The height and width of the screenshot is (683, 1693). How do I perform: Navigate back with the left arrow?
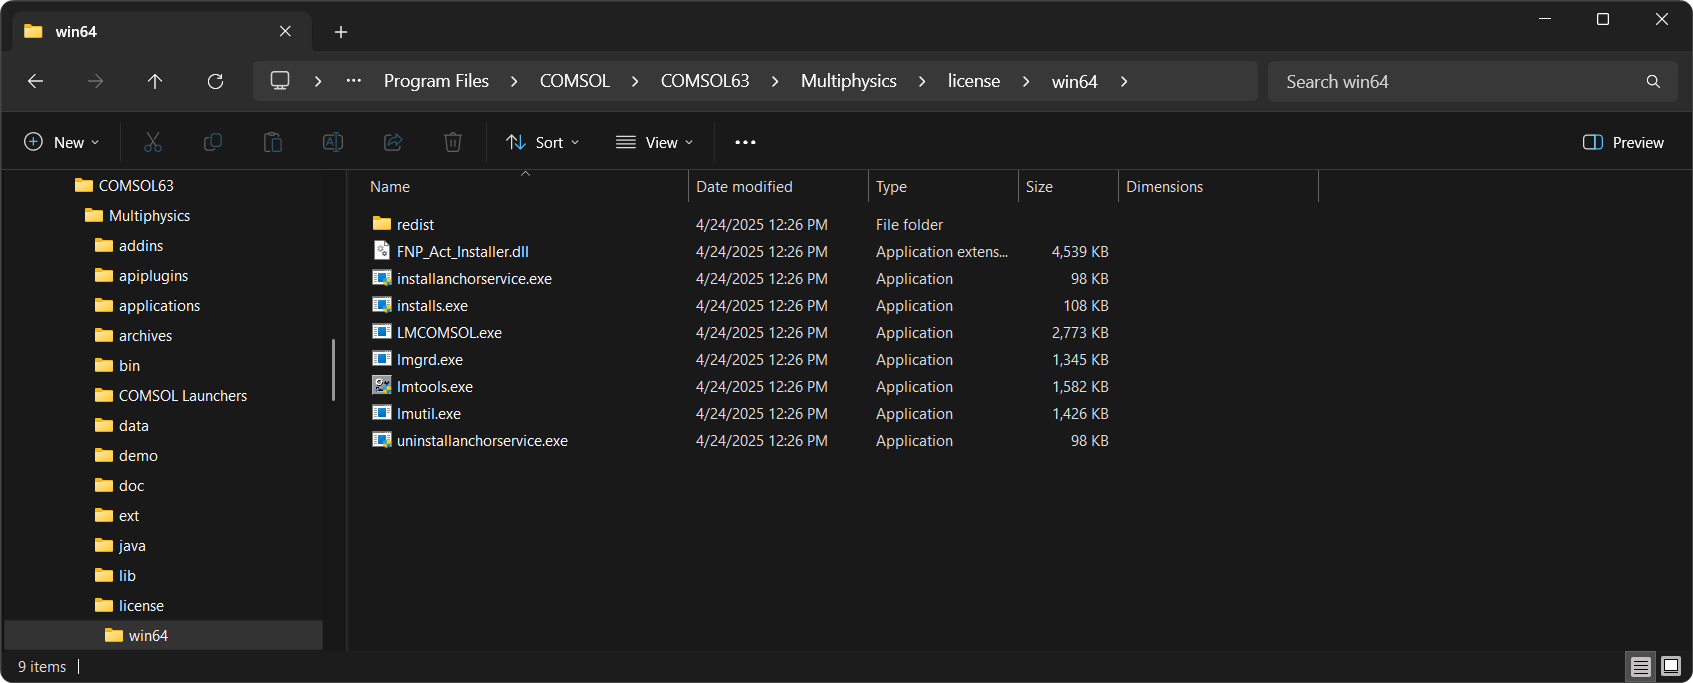click(x=36, y=81)
